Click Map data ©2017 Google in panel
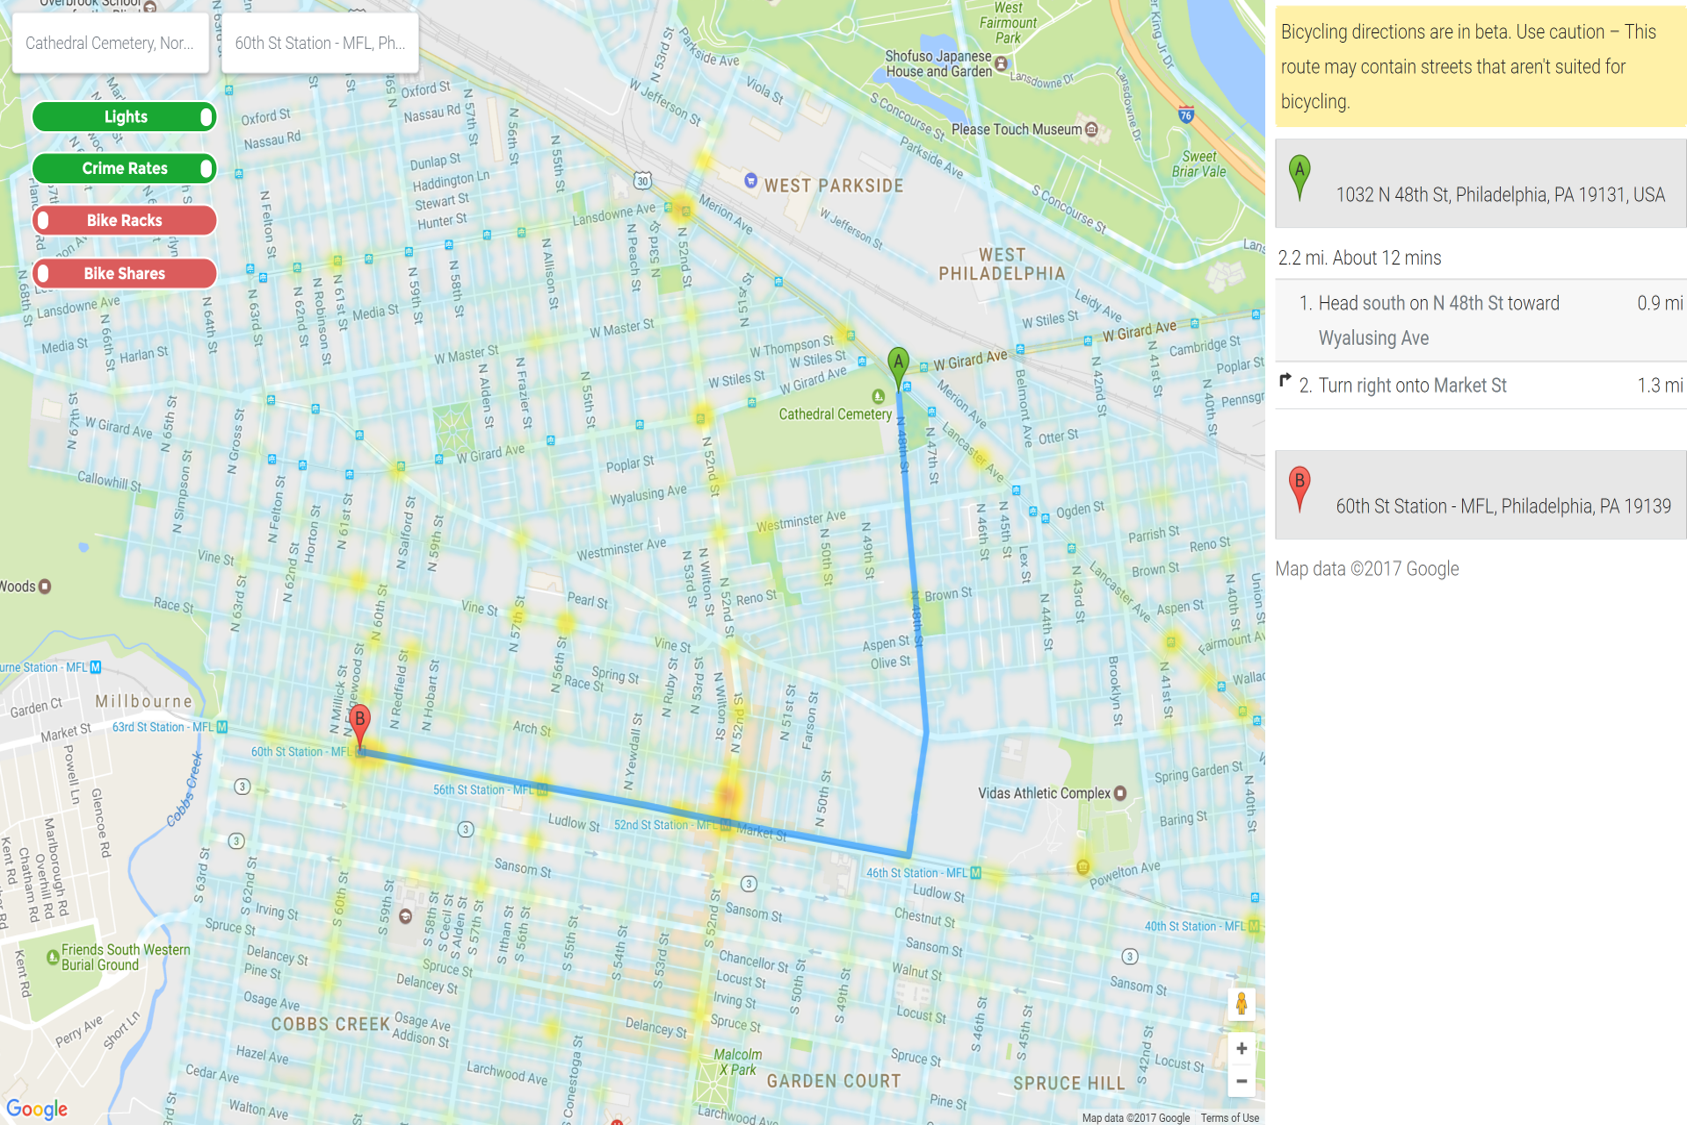This screenshot has width=1687, height=1125. pos(1366,569)
